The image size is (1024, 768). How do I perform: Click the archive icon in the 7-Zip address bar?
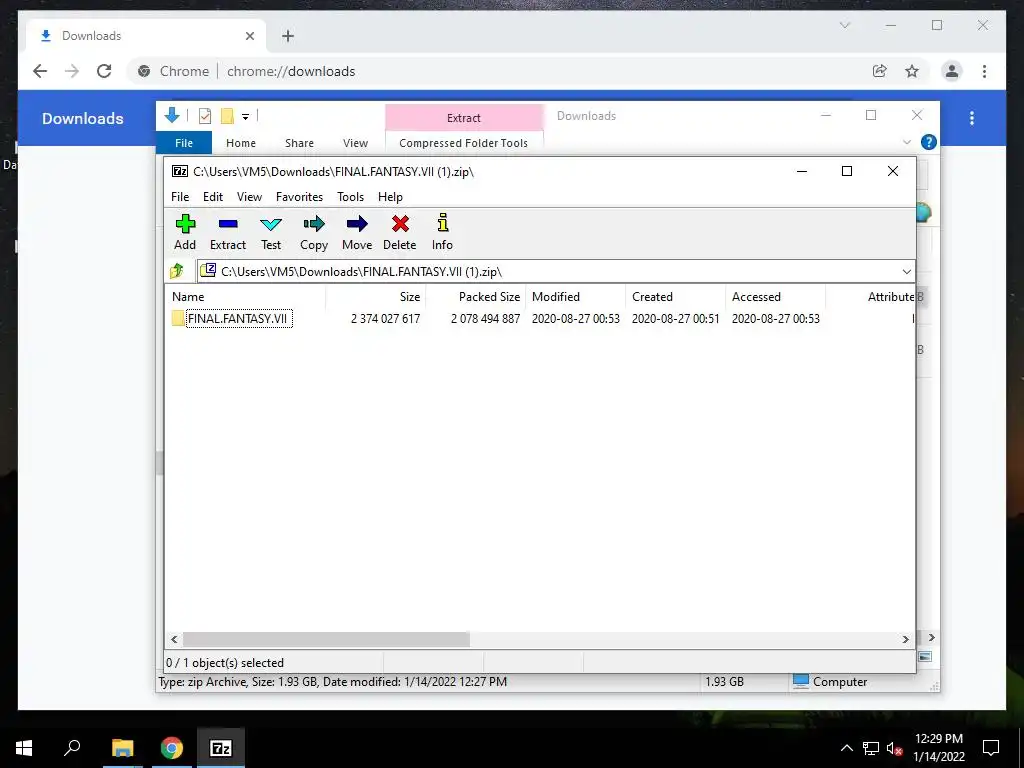coord(208,270)
